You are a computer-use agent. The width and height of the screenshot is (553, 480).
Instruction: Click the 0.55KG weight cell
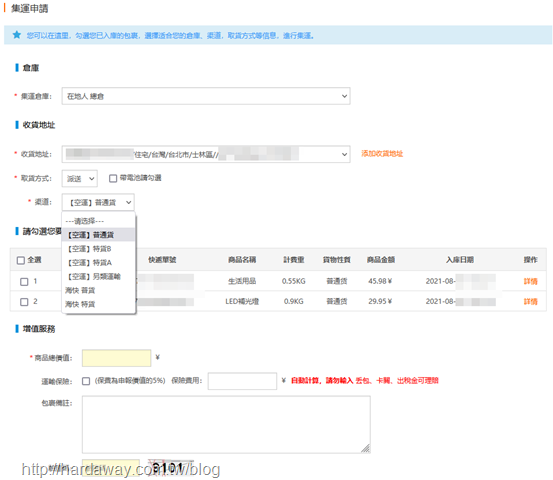pyautogui.click(x=294, y=281)
